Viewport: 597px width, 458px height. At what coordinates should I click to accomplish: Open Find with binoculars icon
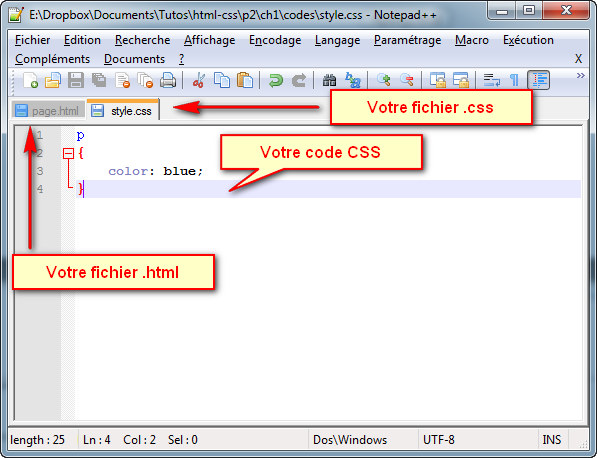tap(329, 80)
